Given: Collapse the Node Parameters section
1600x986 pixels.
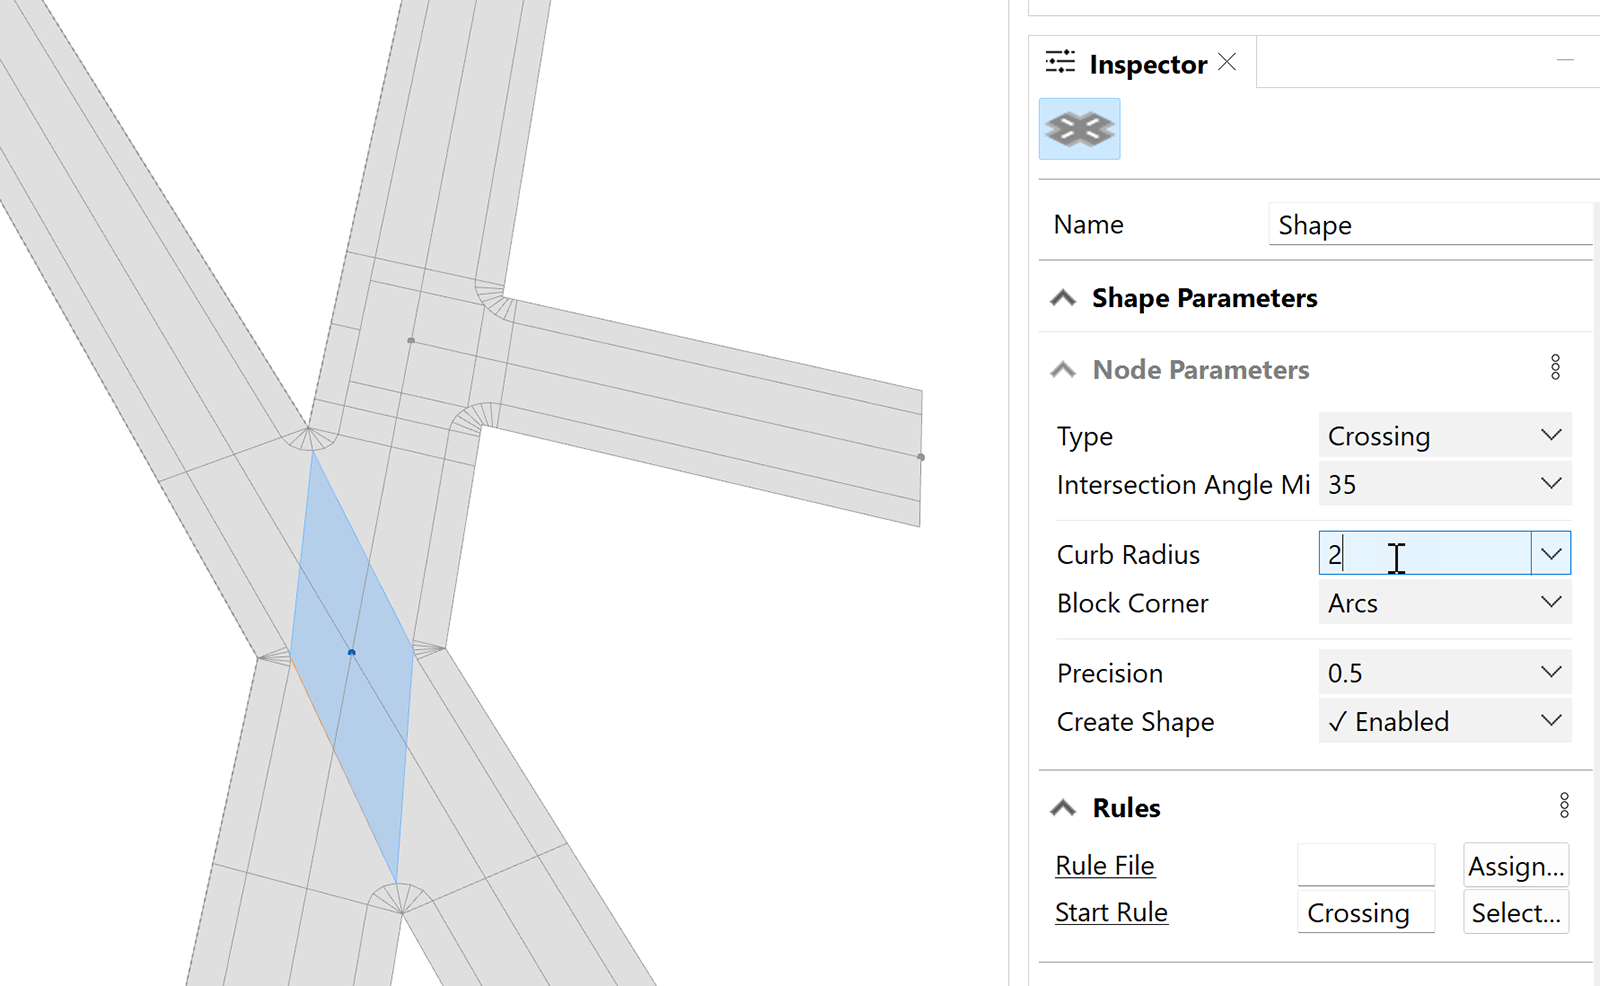Looking at the screenshot, I should tap(1063, 369).
